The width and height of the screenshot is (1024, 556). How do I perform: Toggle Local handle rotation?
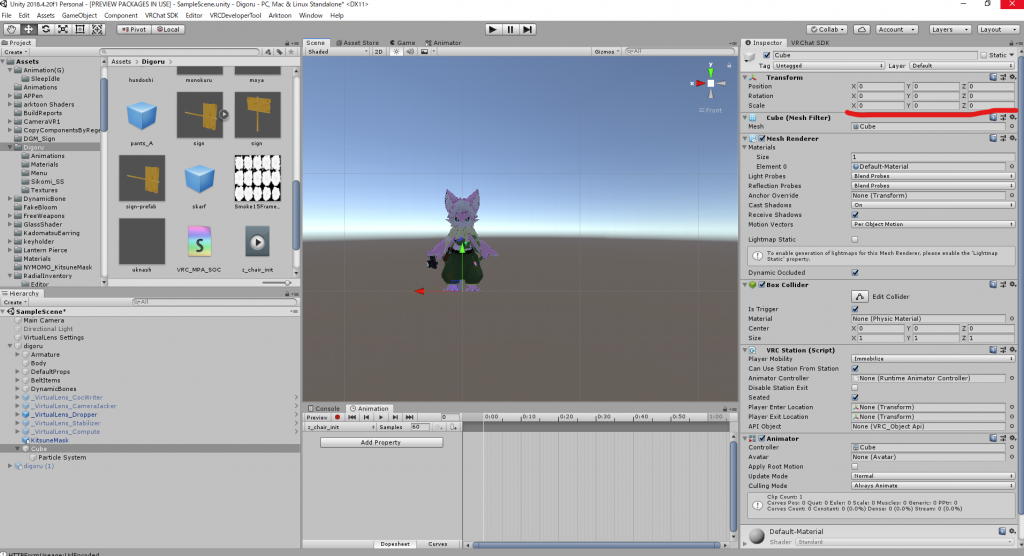[168, 29]
